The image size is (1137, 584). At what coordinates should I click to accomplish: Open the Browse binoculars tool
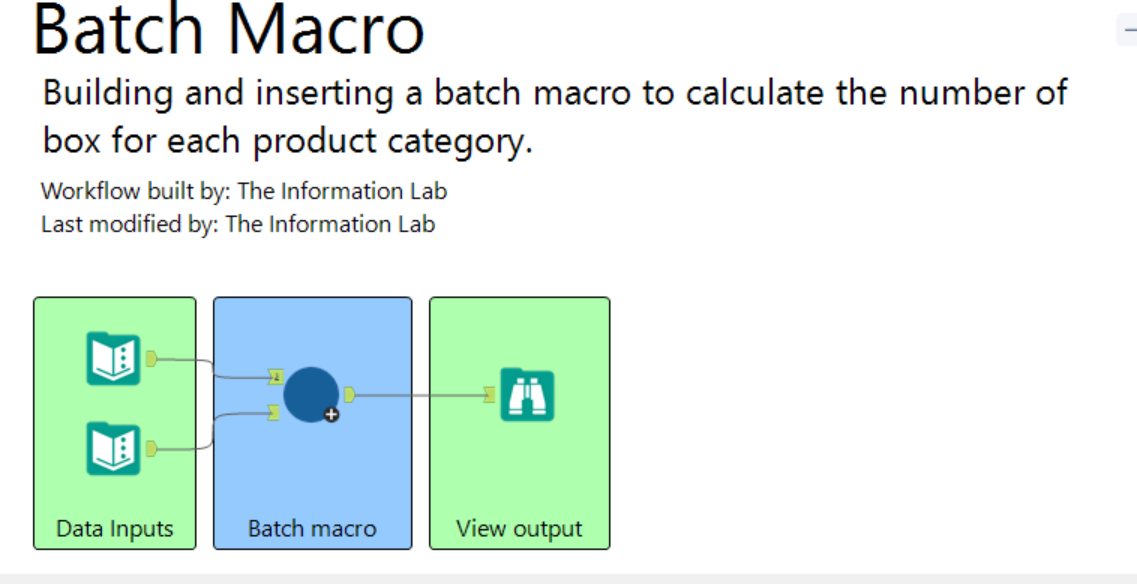(x=527, y=395)
